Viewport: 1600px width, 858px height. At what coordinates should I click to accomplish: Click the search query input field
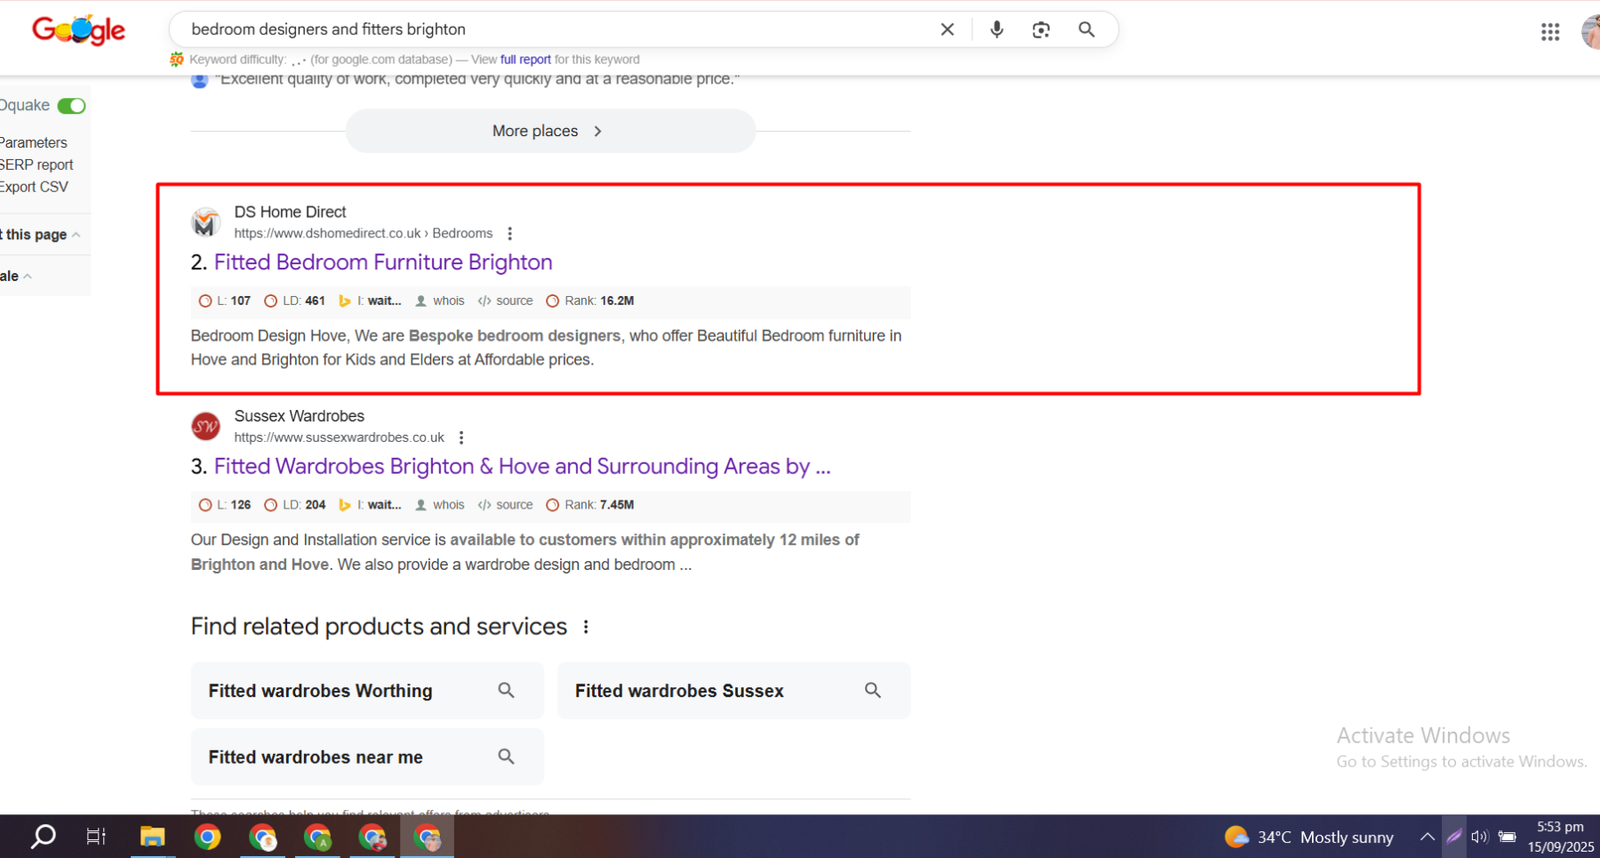550,30
